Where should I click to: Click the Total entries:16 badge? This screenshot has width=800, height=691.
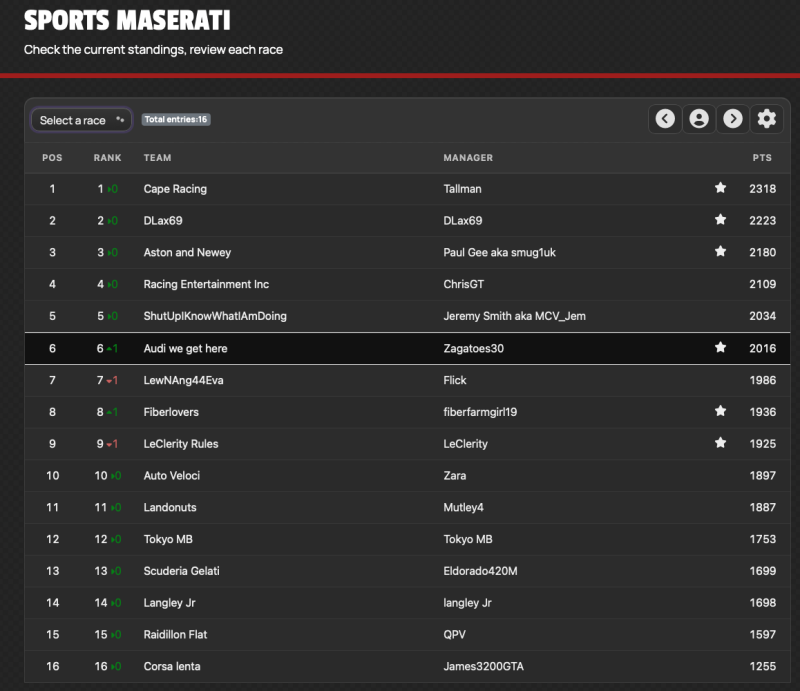pyautogui.click(x=176, y=119)
